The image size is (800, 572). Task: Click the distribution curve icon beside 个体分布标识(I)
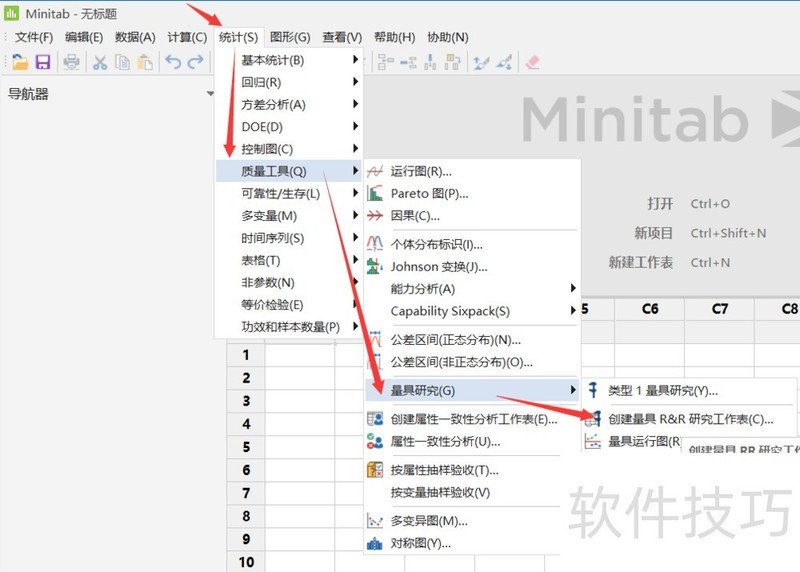[x=375, y=243]
